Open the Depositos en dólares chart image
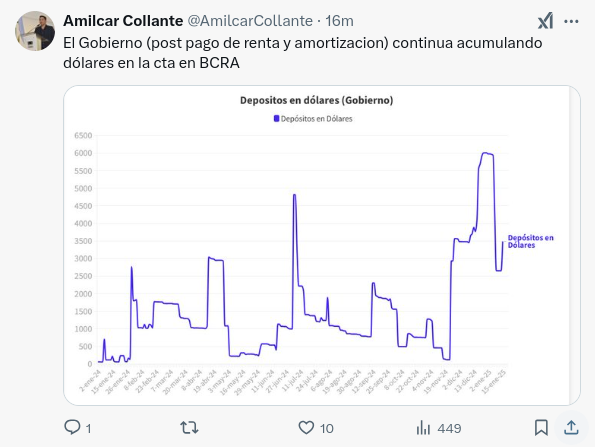Image resolution: width=595 pixels, height=447 pixels. (322, 246)
